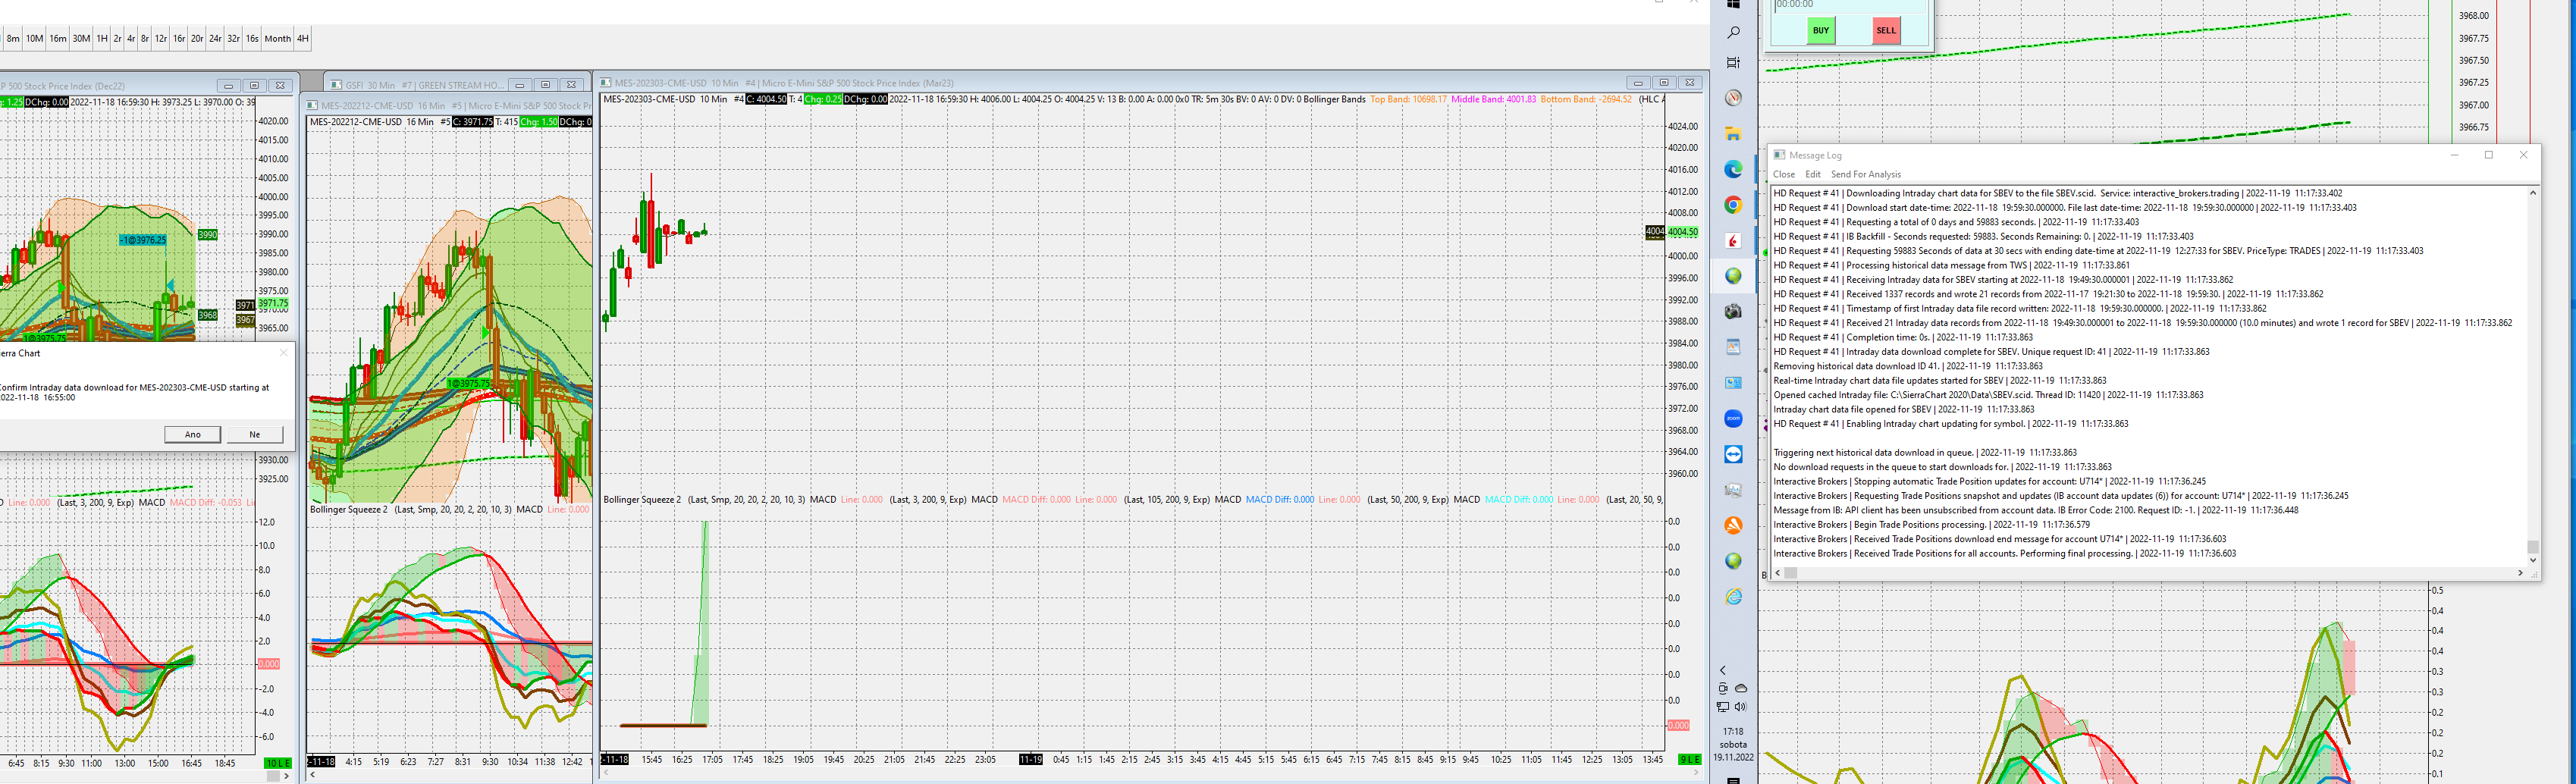
Task: Decline download with the Ne button
Action: (254, 435)
